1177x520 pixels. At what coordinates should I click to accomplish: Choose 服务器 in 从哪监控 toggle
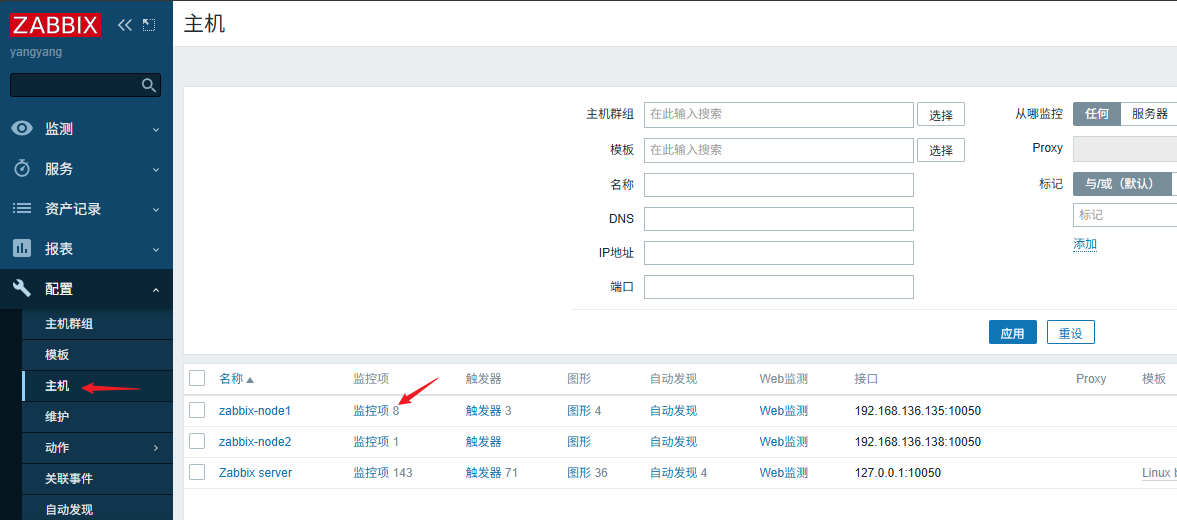(x=1149, y=114)
